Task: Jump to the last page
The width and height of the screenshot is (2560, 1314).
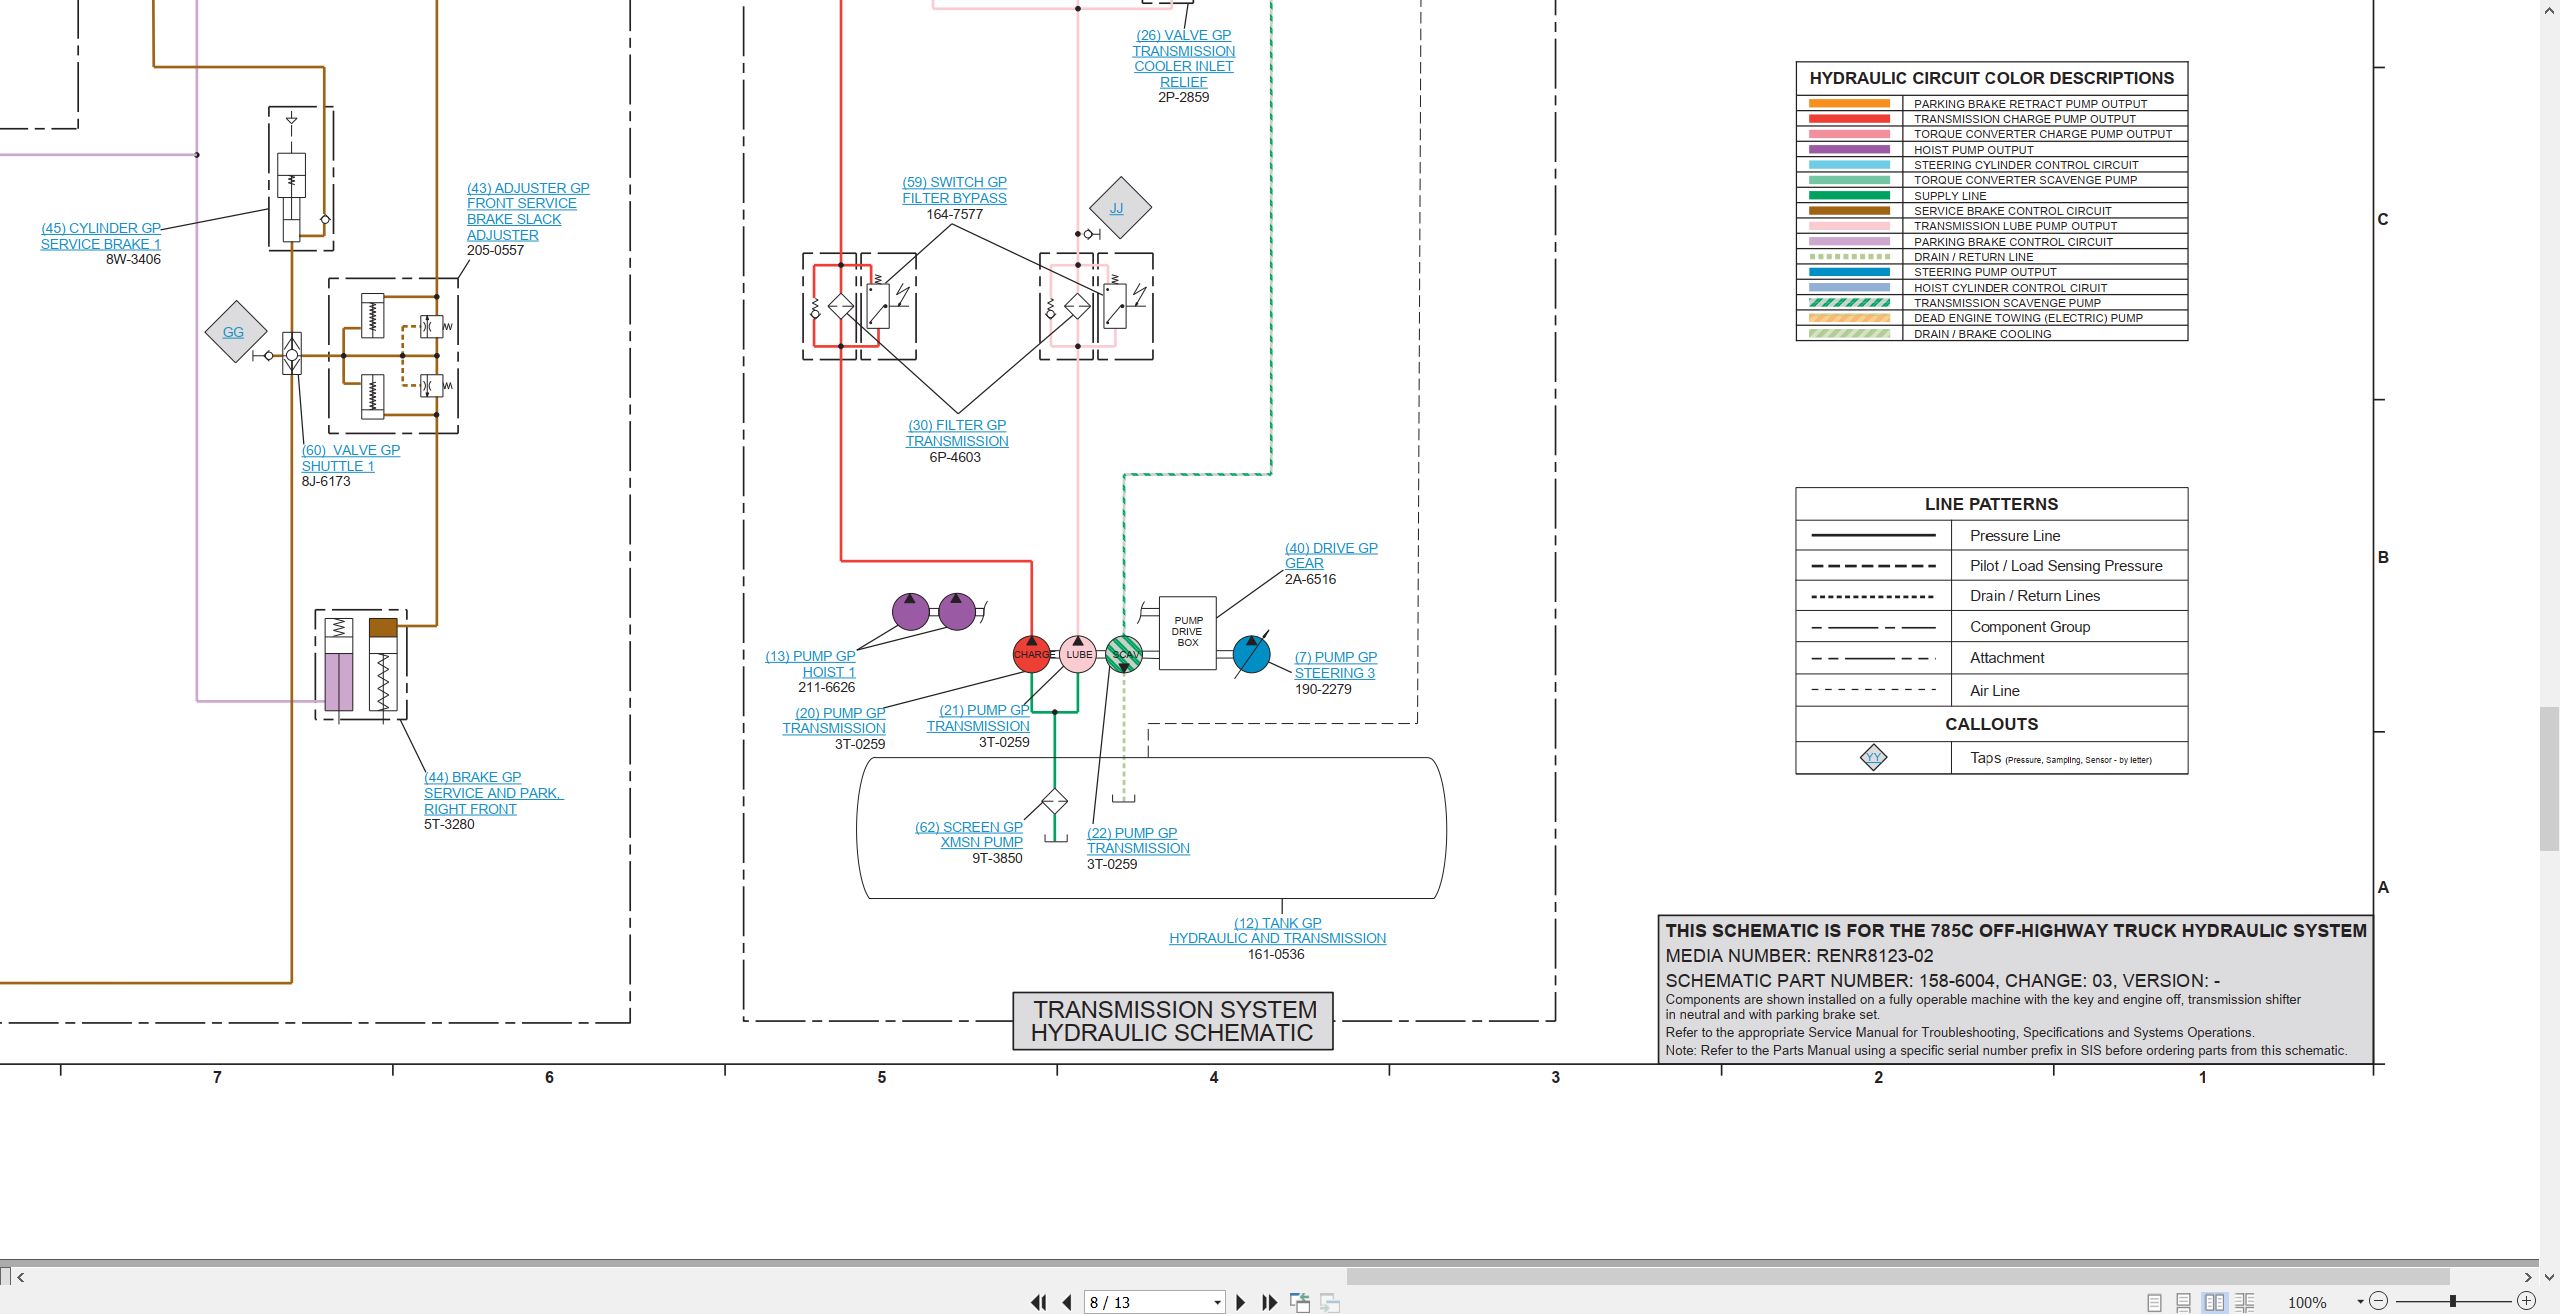Action: (x=1270, y=1302)
